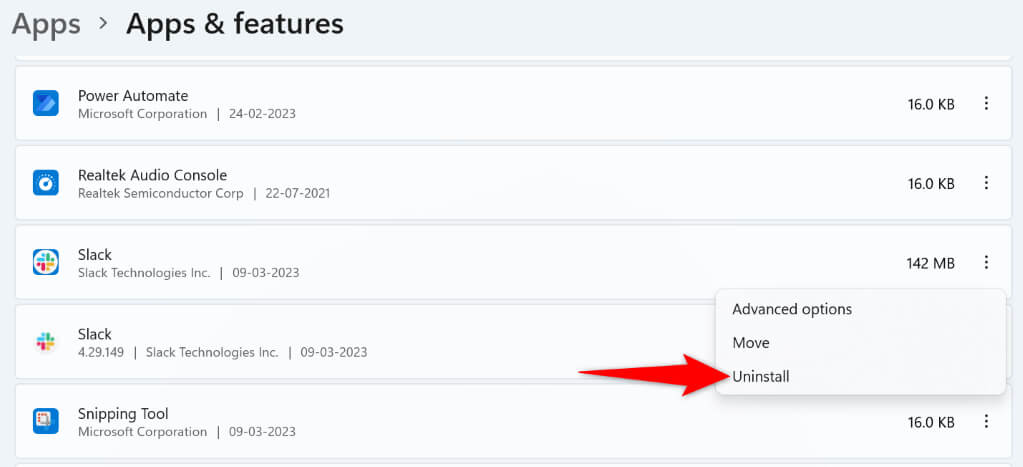1023x467 pixels.
Task: Click the Snipping Tool app icon
Action: [46, 421]
